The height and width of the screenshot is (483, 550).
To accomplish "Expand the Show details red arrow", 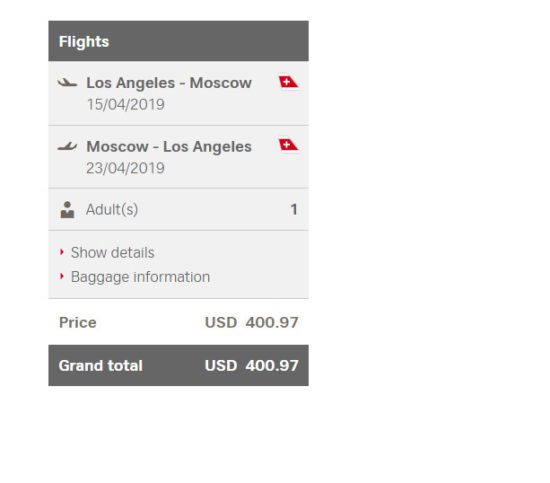I will coord(62,252).
